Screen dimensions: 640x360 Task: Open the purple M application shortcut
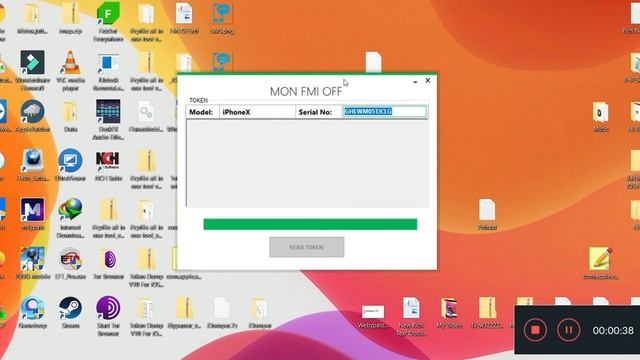pos(32,214)
